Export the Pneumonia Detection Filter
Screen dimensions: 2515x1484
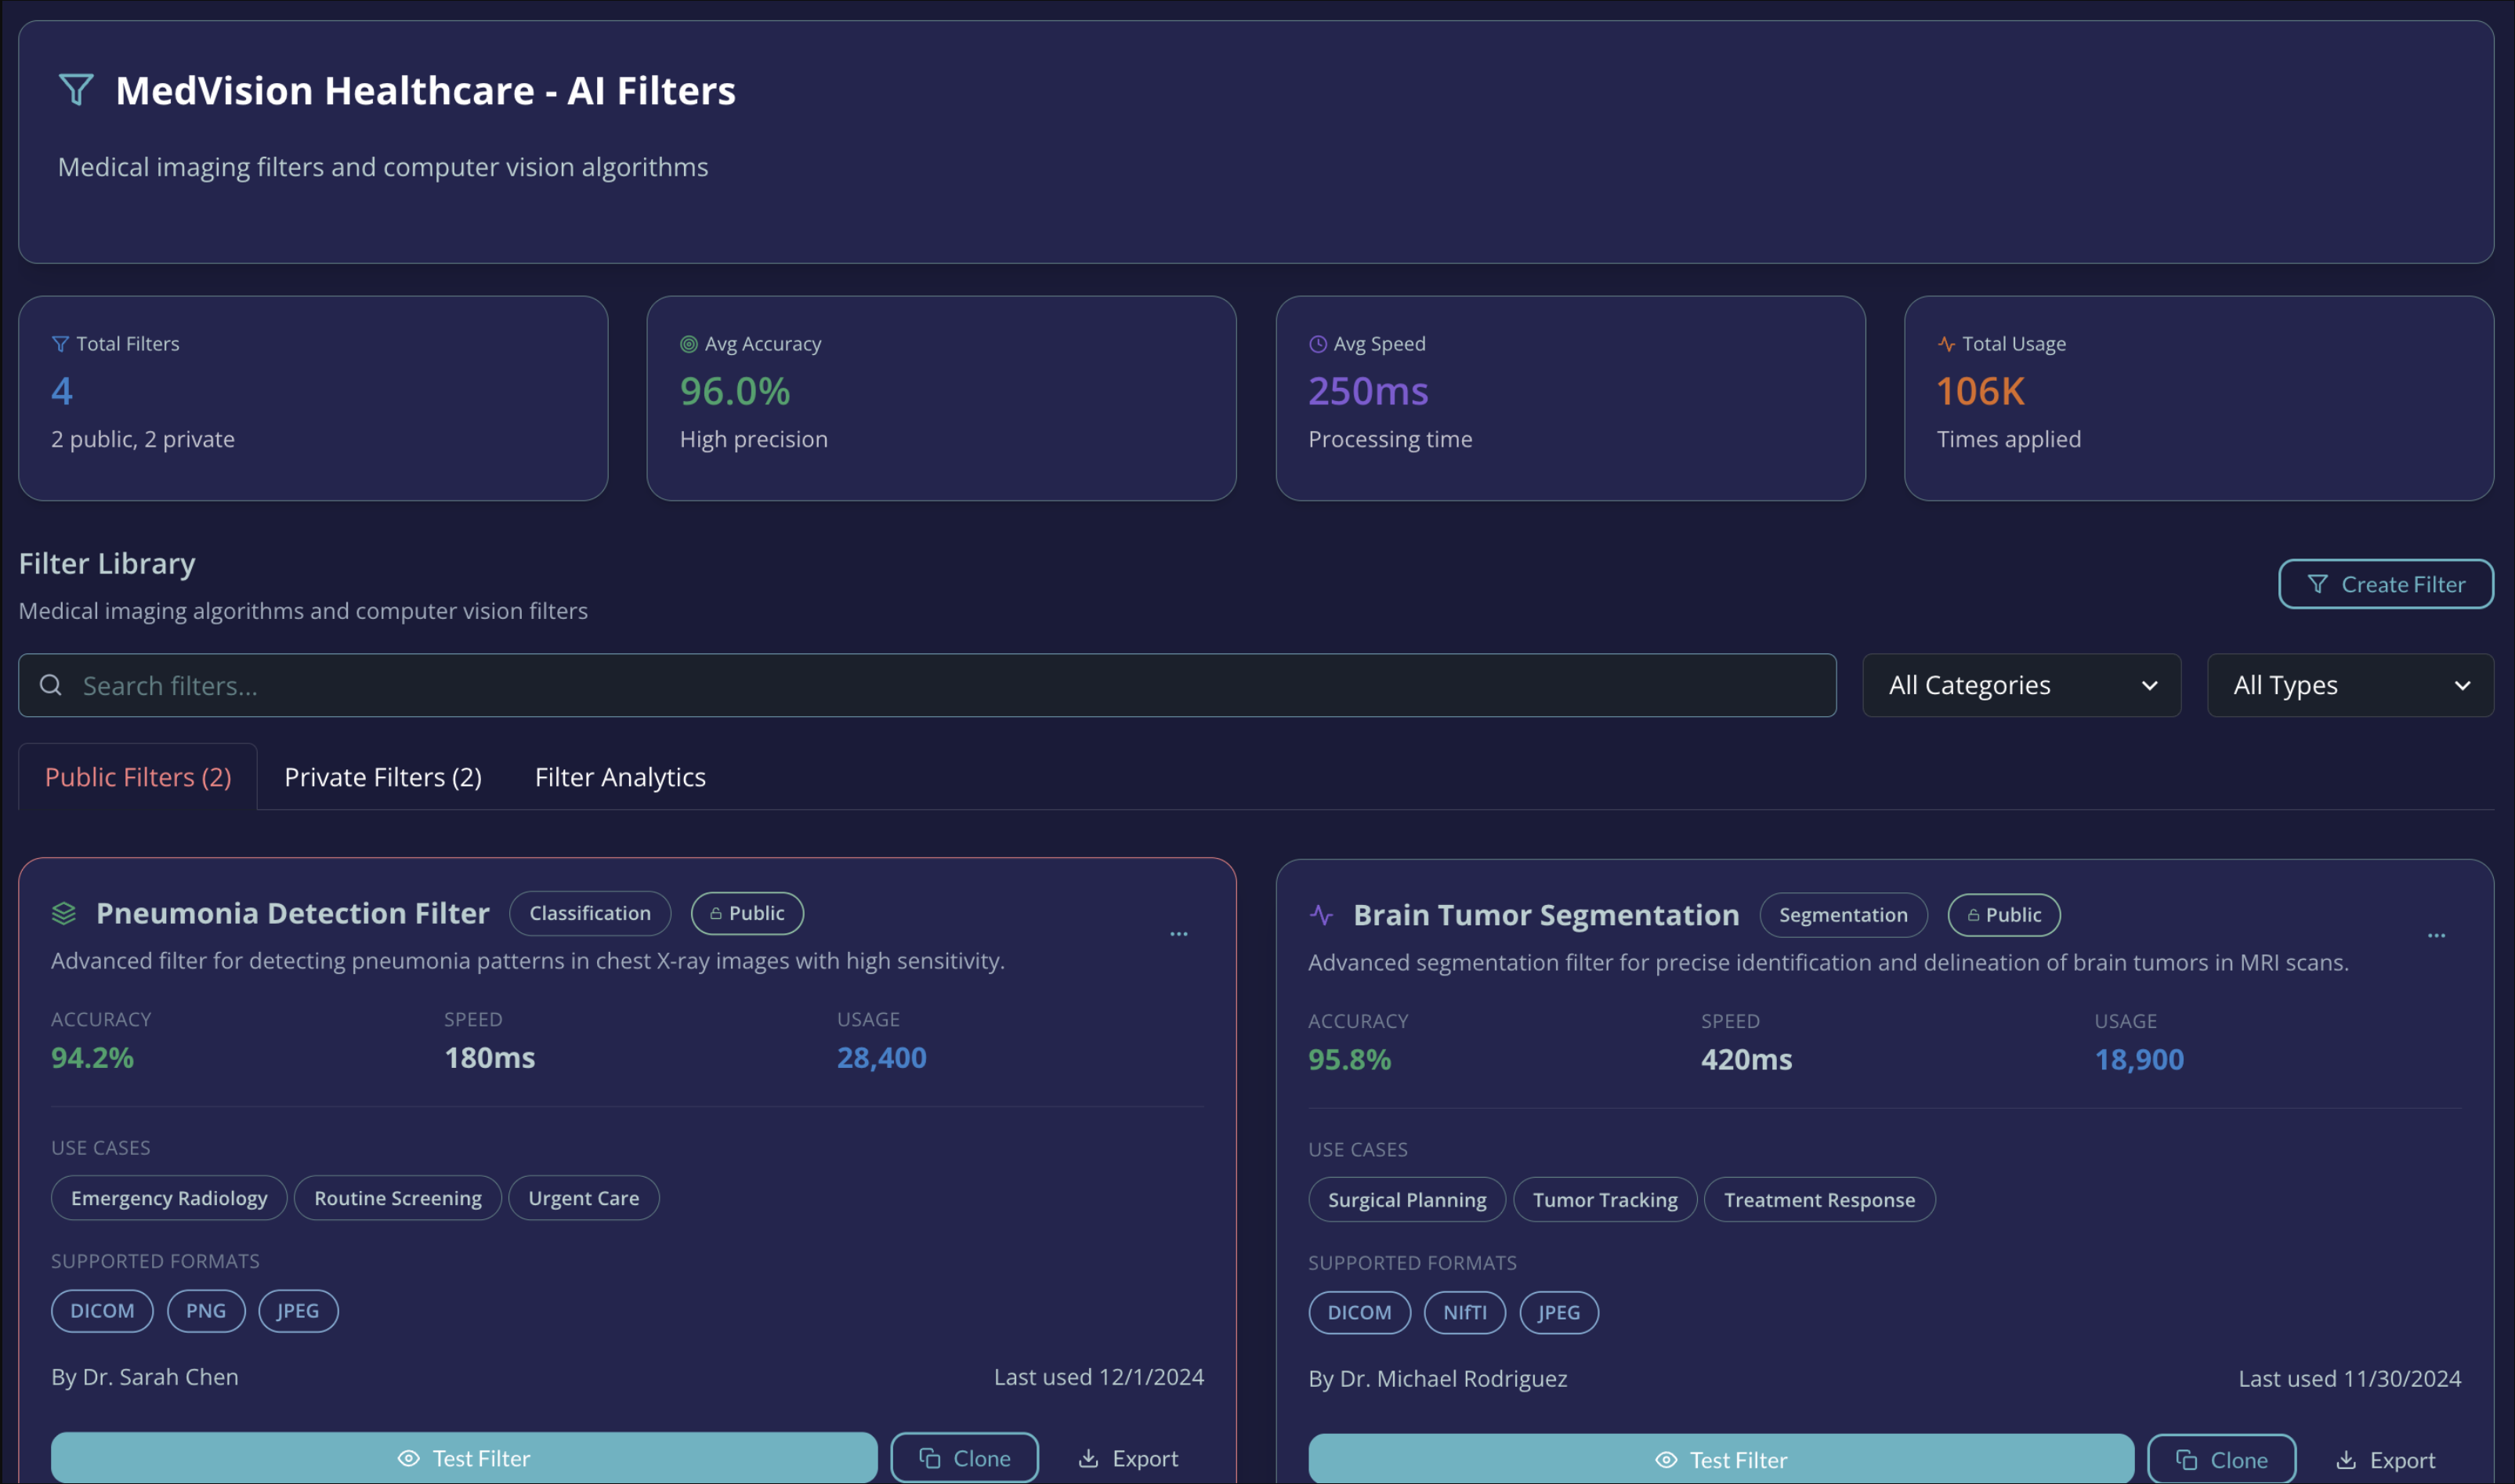[x=1128, y=1458]
